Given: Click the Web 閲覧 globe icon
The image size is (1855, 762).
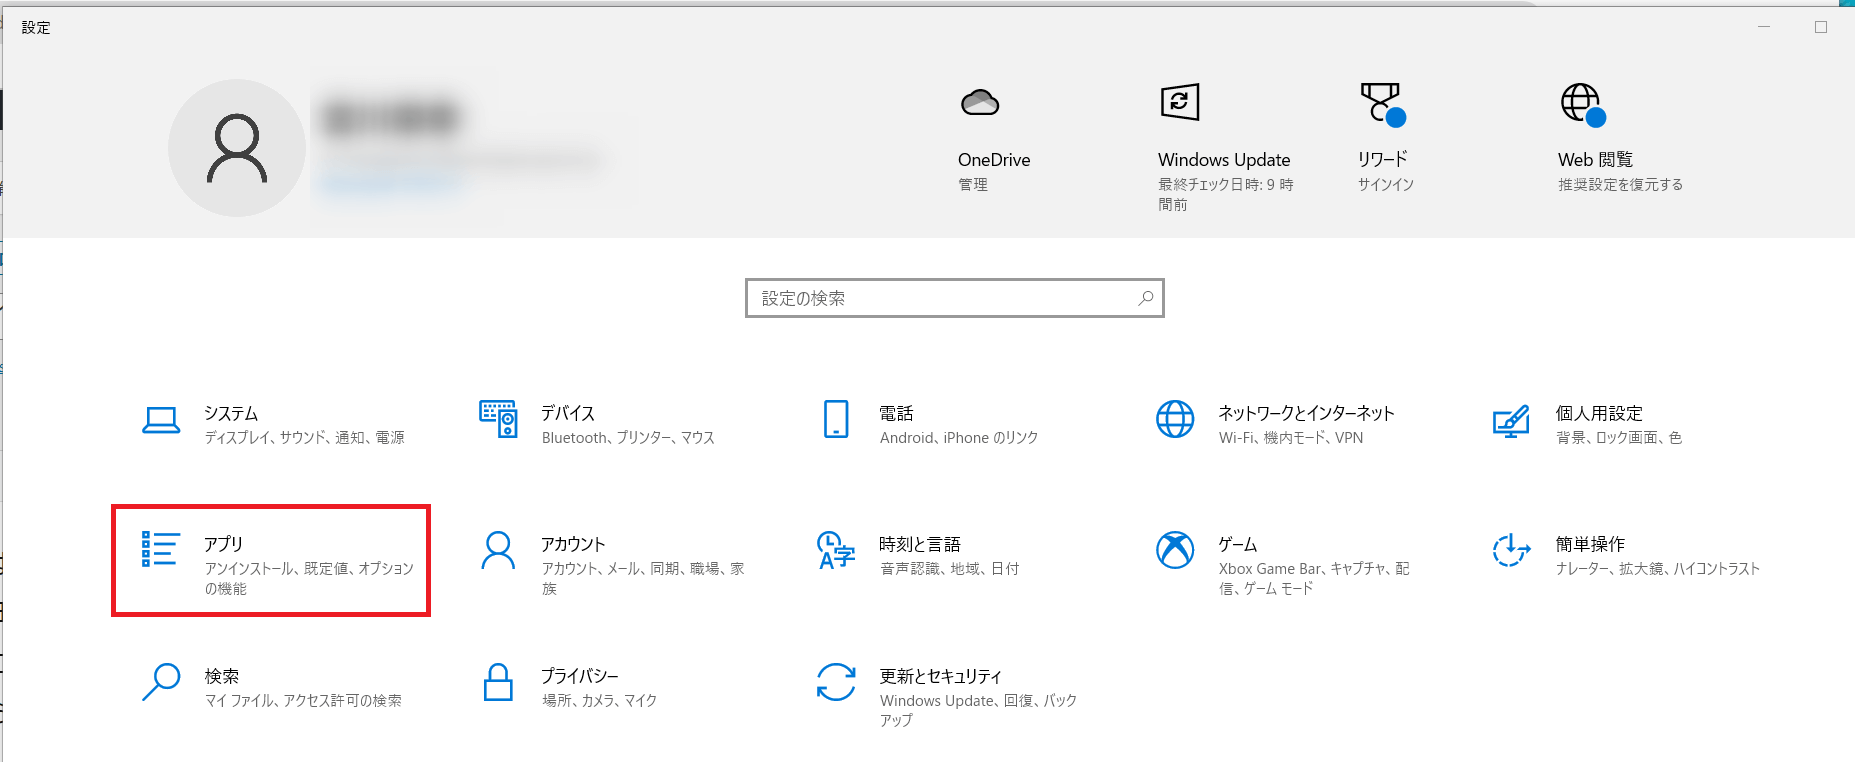Looking at the screenshot, I should pyautogui.click(x=1583, y=104).
